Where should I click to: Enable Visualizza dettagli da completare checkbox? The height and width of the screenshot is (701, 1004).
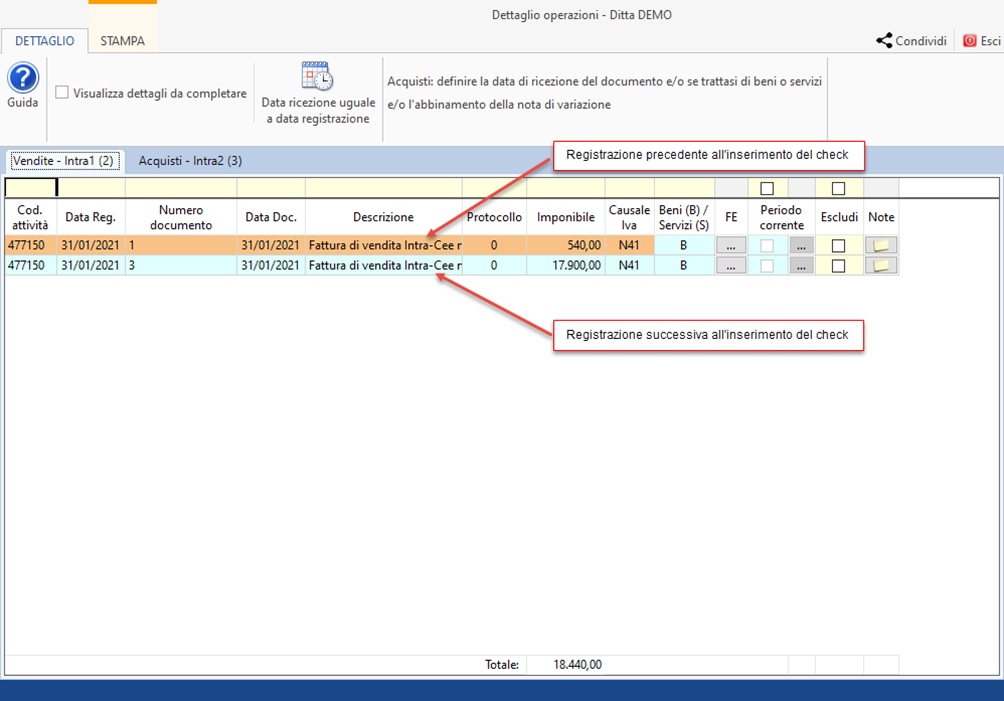pyautogui.click(x=62, y=93)
